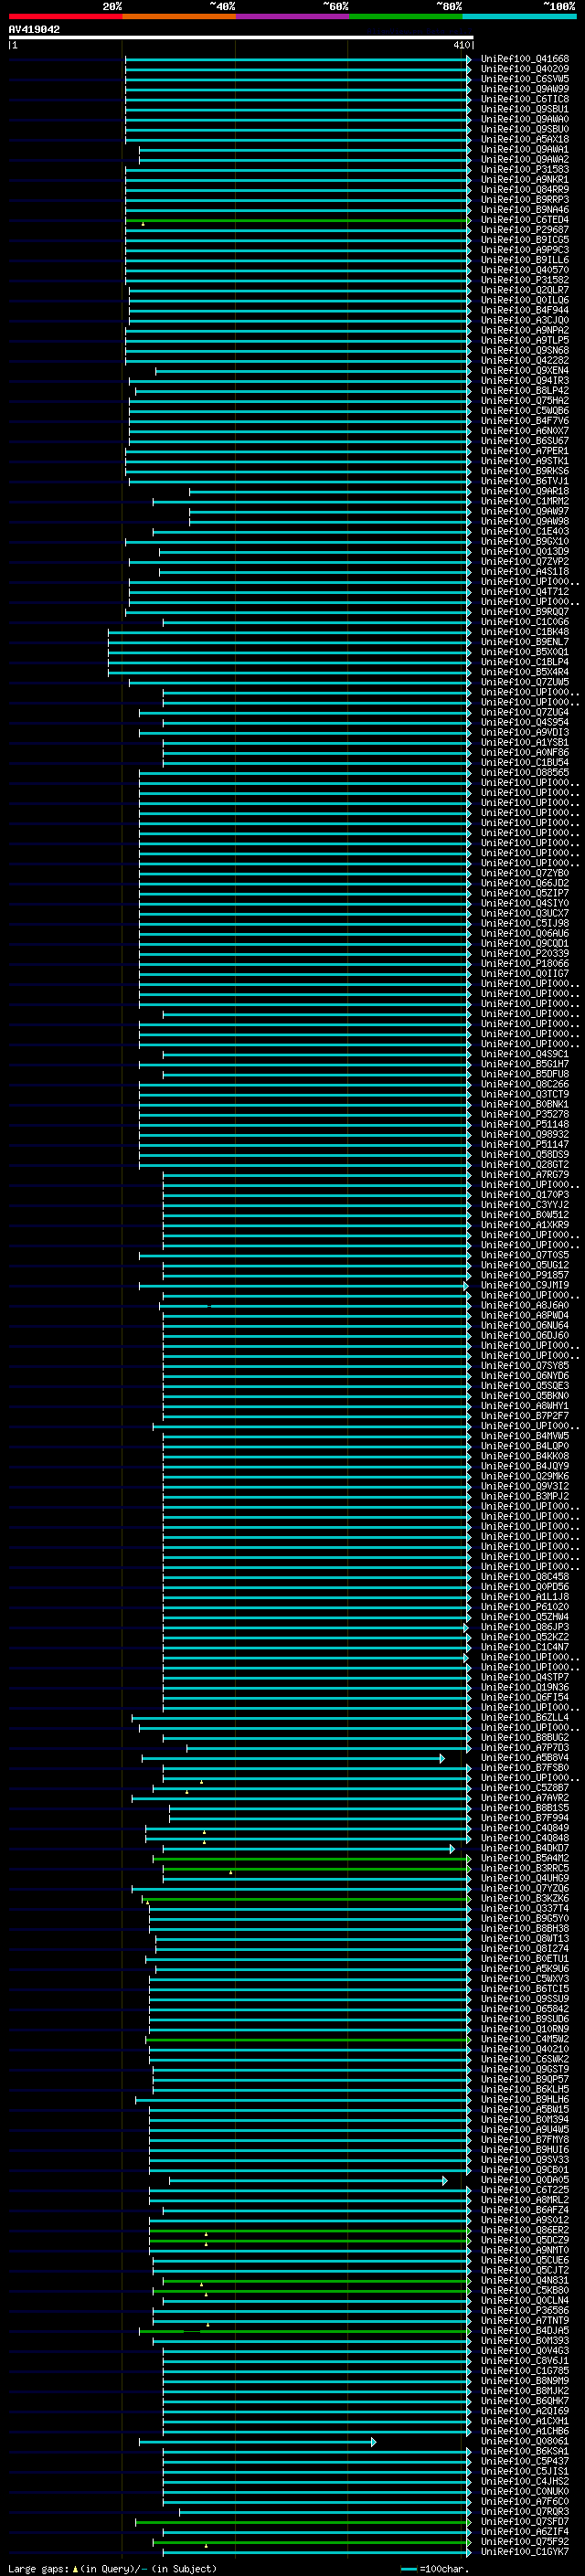Select the UniRef100_P29687 label
585x2576 pixels.
pyautogui.click(x=525, y=230)
